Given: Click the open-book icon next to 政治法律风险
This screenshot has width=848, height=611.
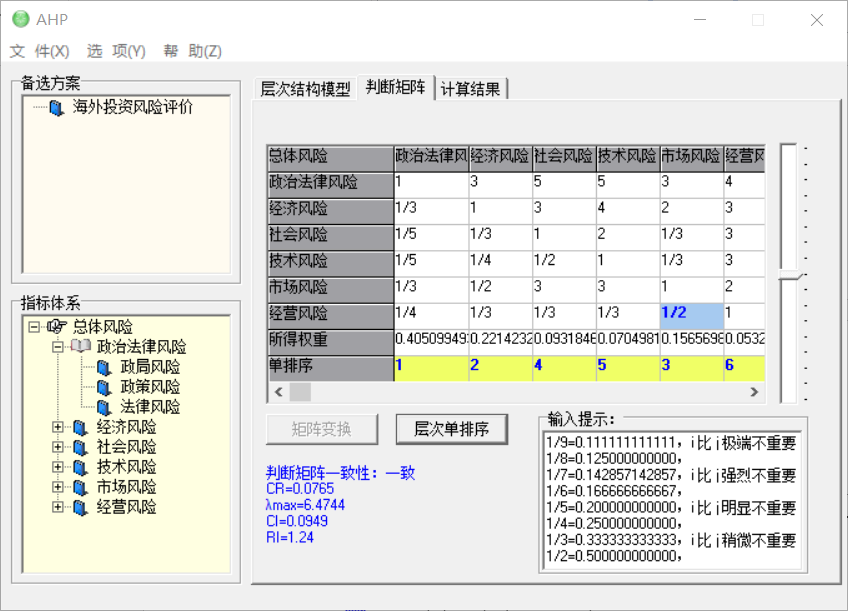Looking at the screenshot, I should point(80,347).
